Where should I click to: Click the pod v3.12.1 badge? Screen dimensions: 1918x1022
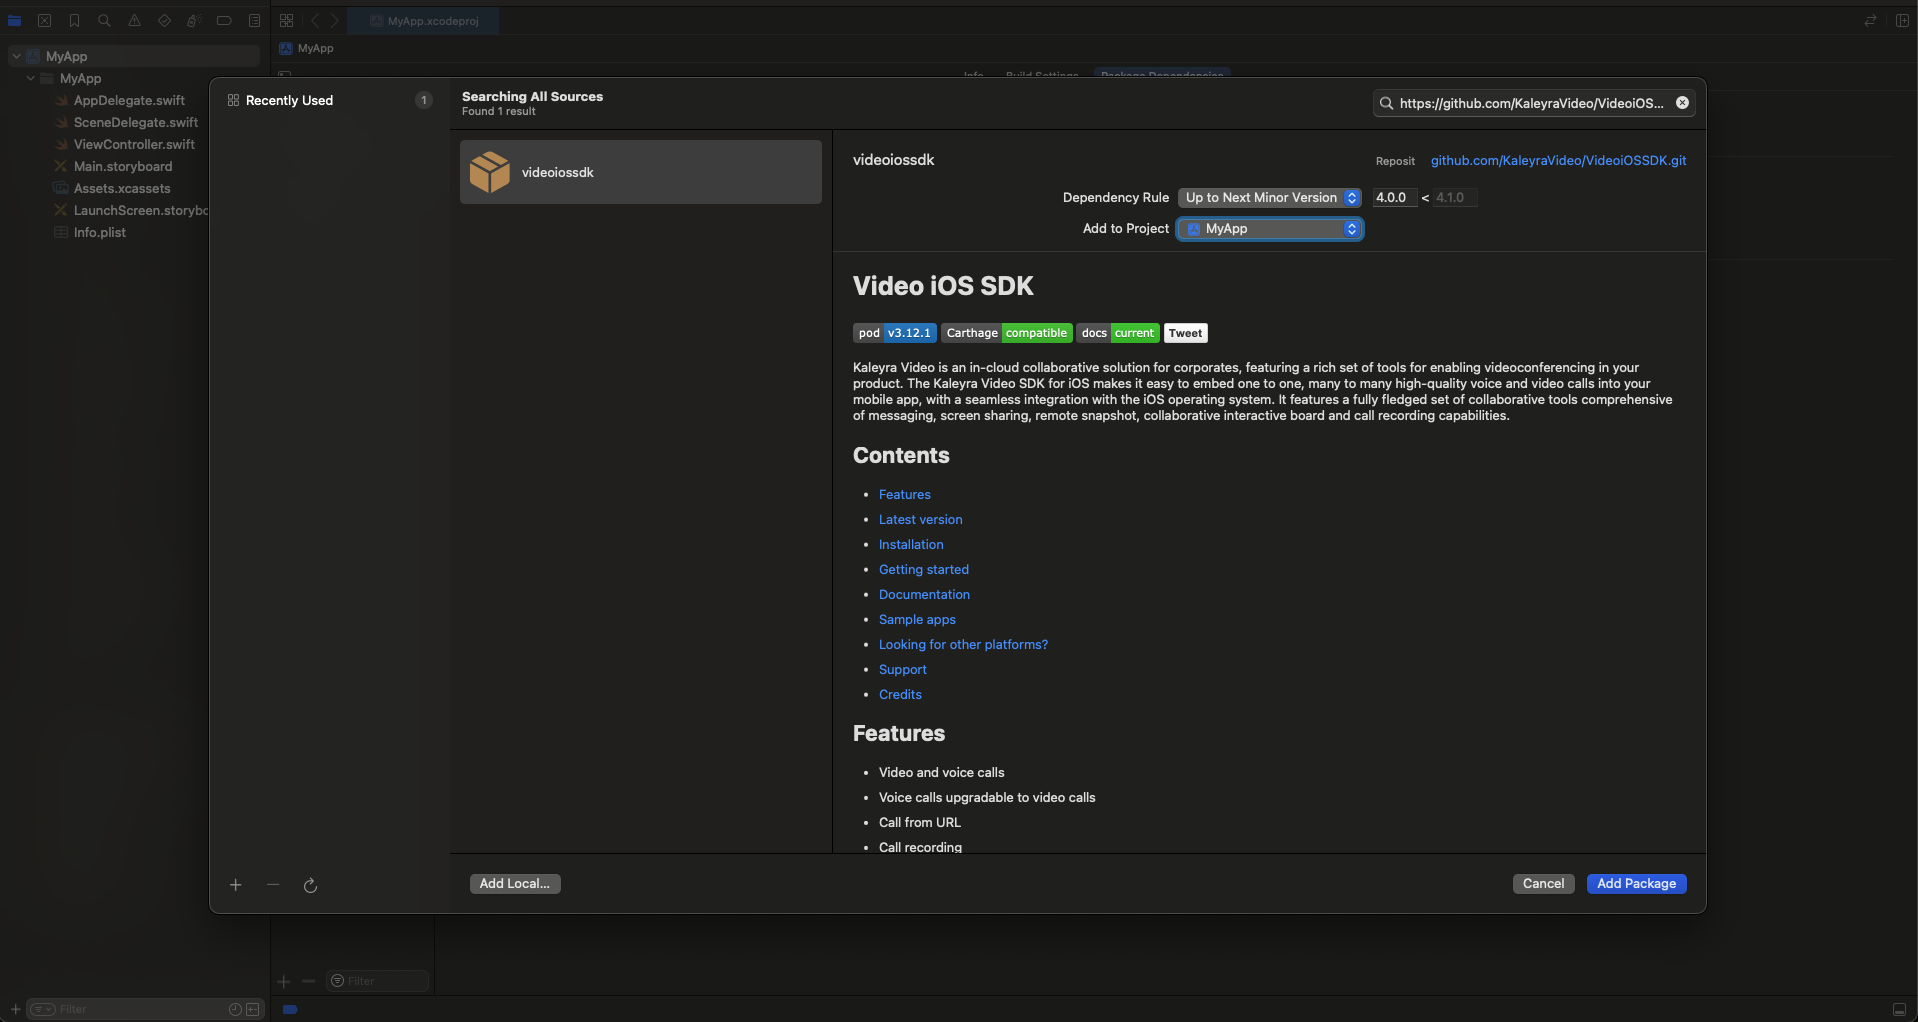[894, 333]
